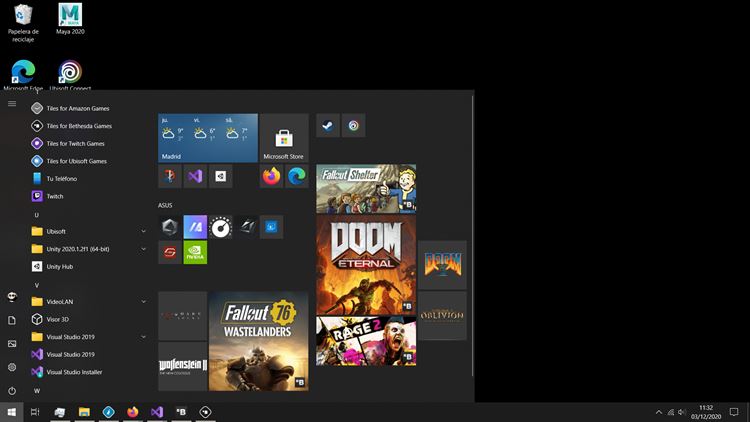Open Tiles for Twitch Games
The image size is (750, 422).
coord(88,144)
